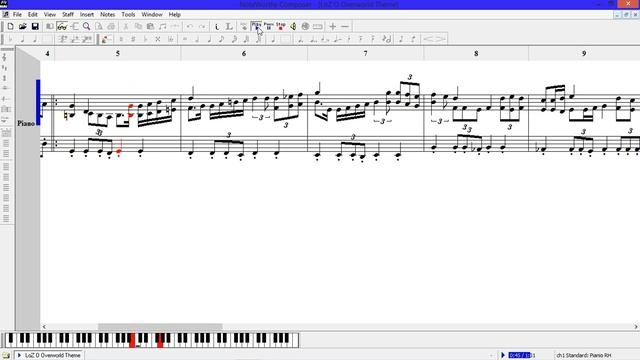Click the cut scissors icon
The height and width of the screenshot is (360, 640).
point(126,27)
